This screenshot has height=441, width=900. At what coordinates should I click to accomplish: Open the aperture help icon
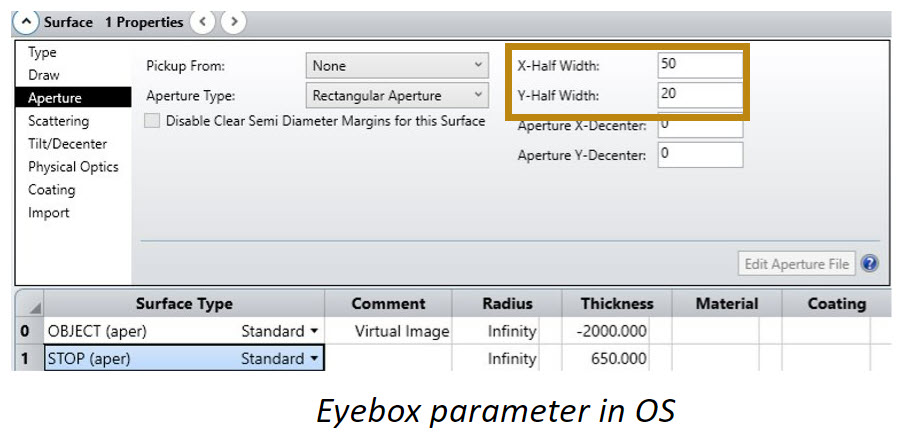tap(870, 264)
